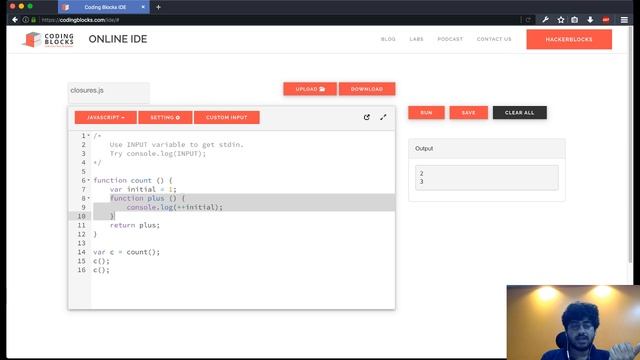Click code line 'var c = count();'
Viewport: 640px width, 360px height.
(x=127, y=252)
